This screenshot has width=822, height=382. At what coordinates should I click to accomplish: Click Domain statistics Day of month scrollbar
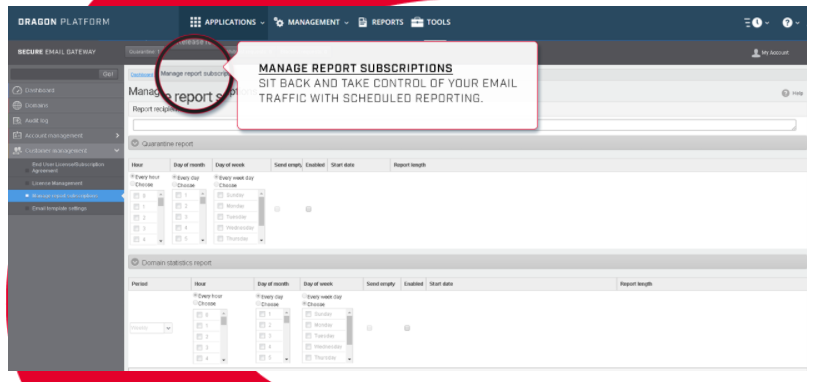[x=287, y=336]
